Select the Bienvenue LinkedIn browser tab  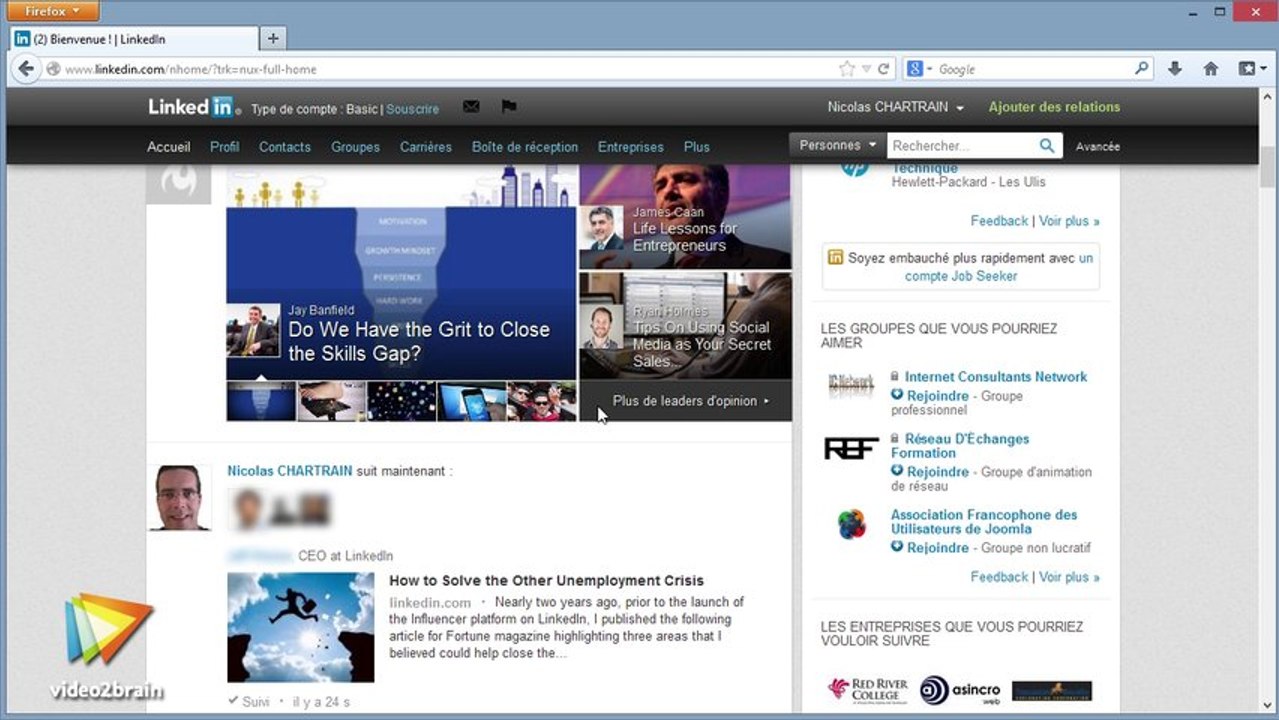[133, 39]
